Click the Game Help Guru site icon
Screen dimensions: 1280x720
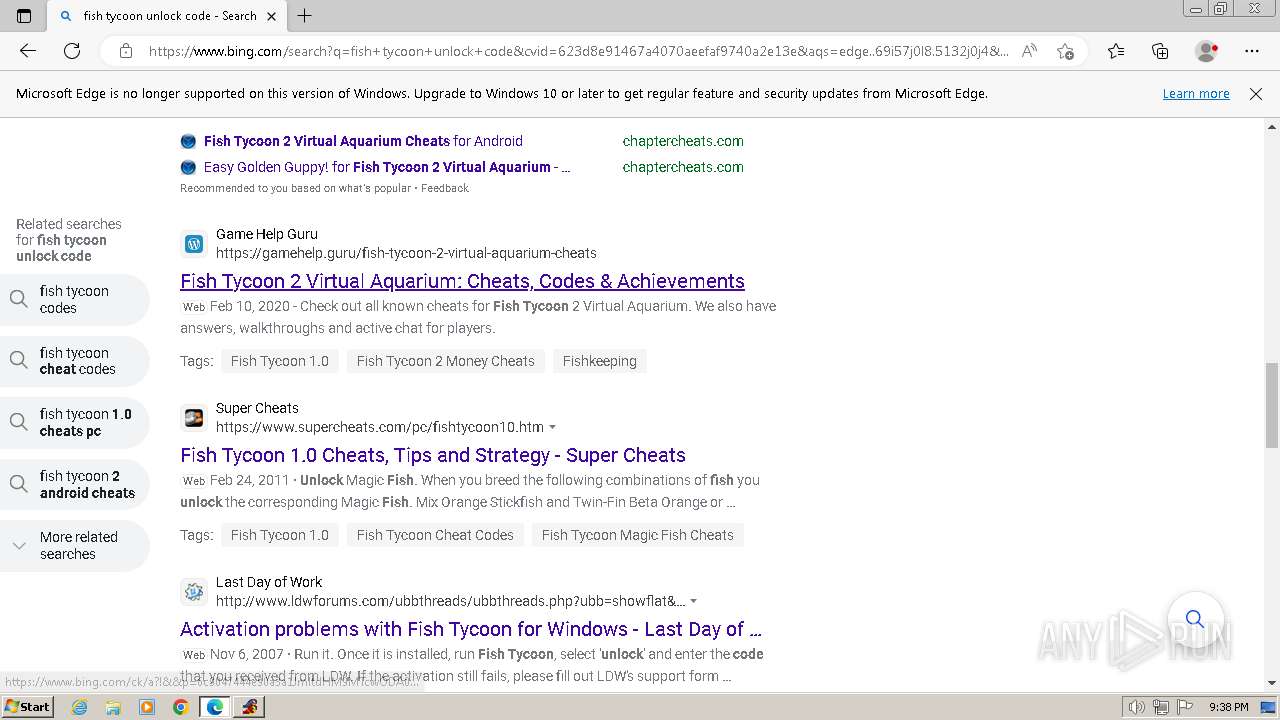click(194, 243)
